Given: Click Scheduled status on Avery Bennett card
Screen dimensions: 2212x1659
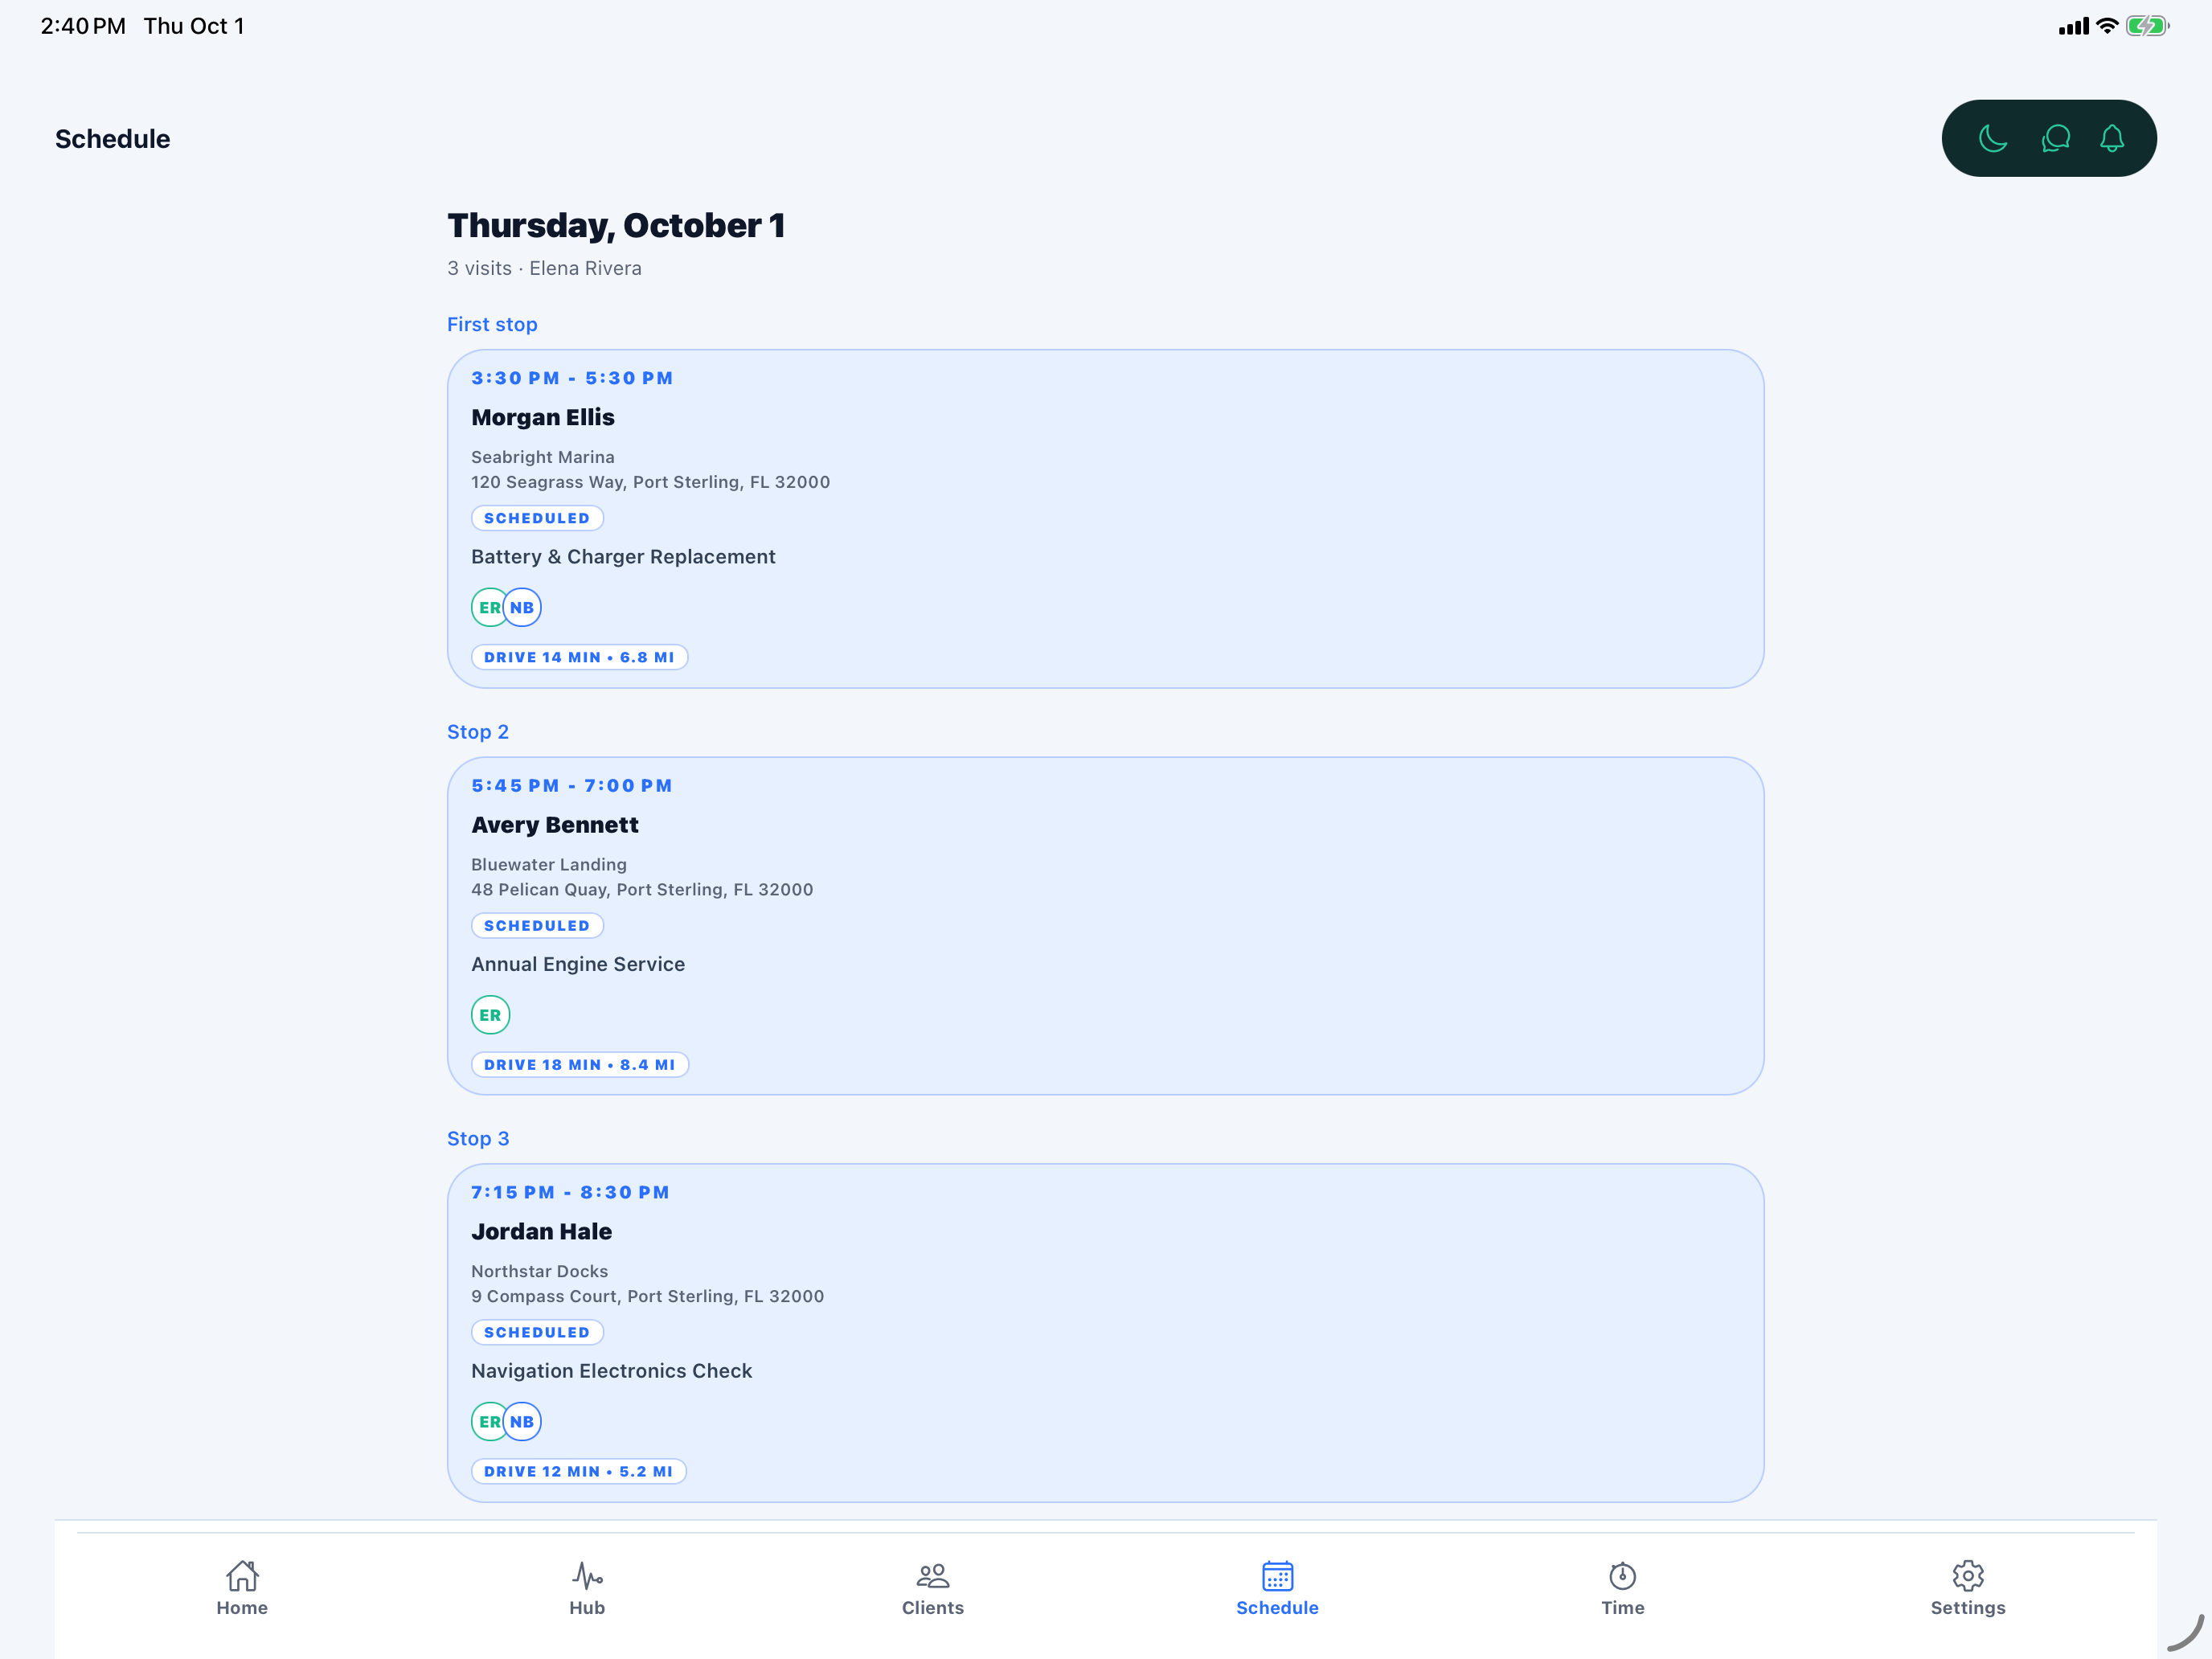Looking at the screenshot, I should point(537,926).
